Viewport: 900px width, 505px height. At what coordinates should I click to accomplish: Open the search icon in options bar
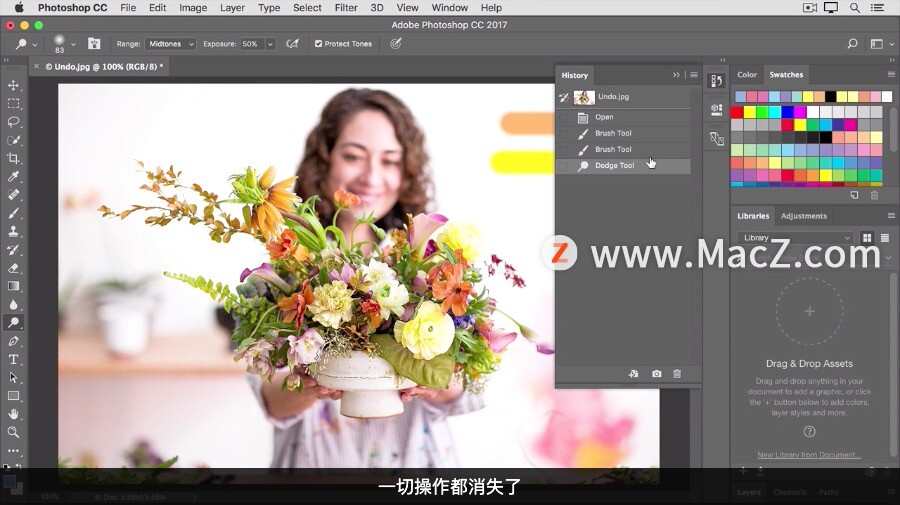coord(852,44)
